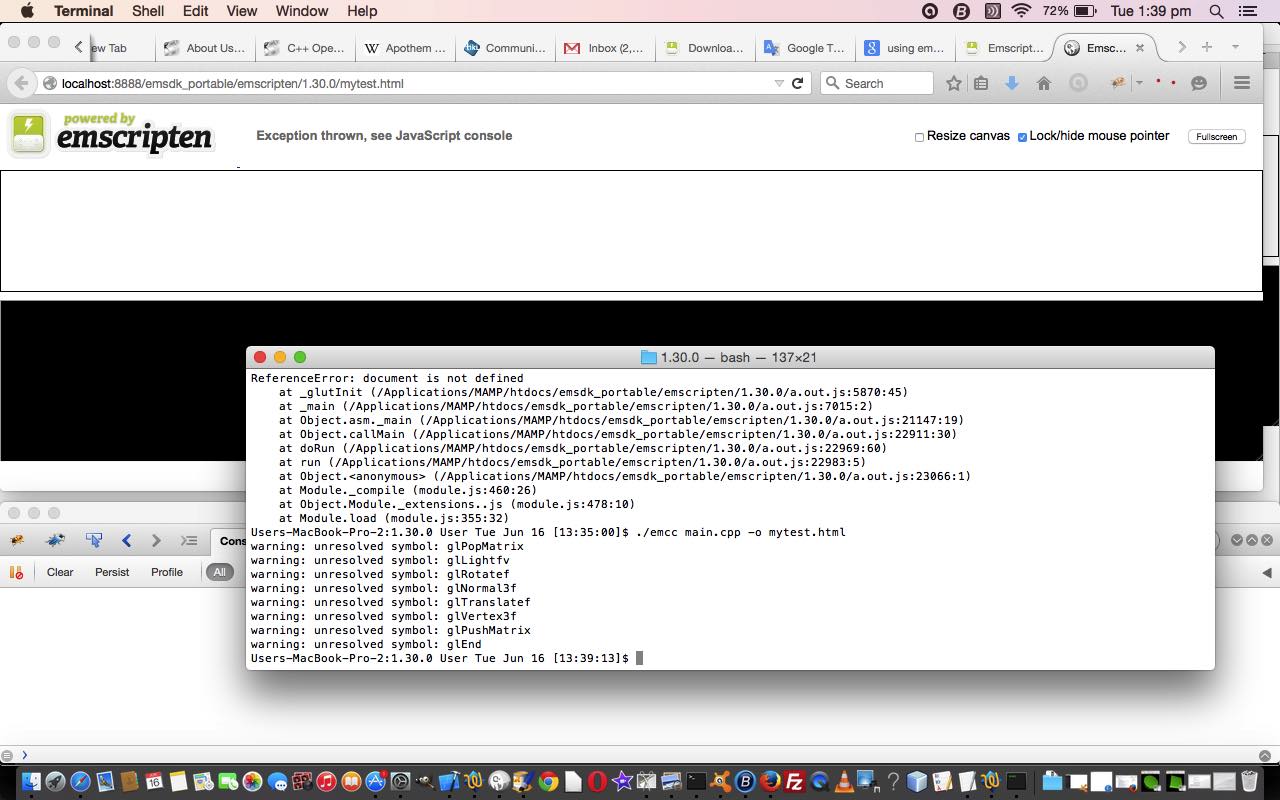Open VLC cone icon in the Dock
1280x800 pixels.
click(844, 782)
